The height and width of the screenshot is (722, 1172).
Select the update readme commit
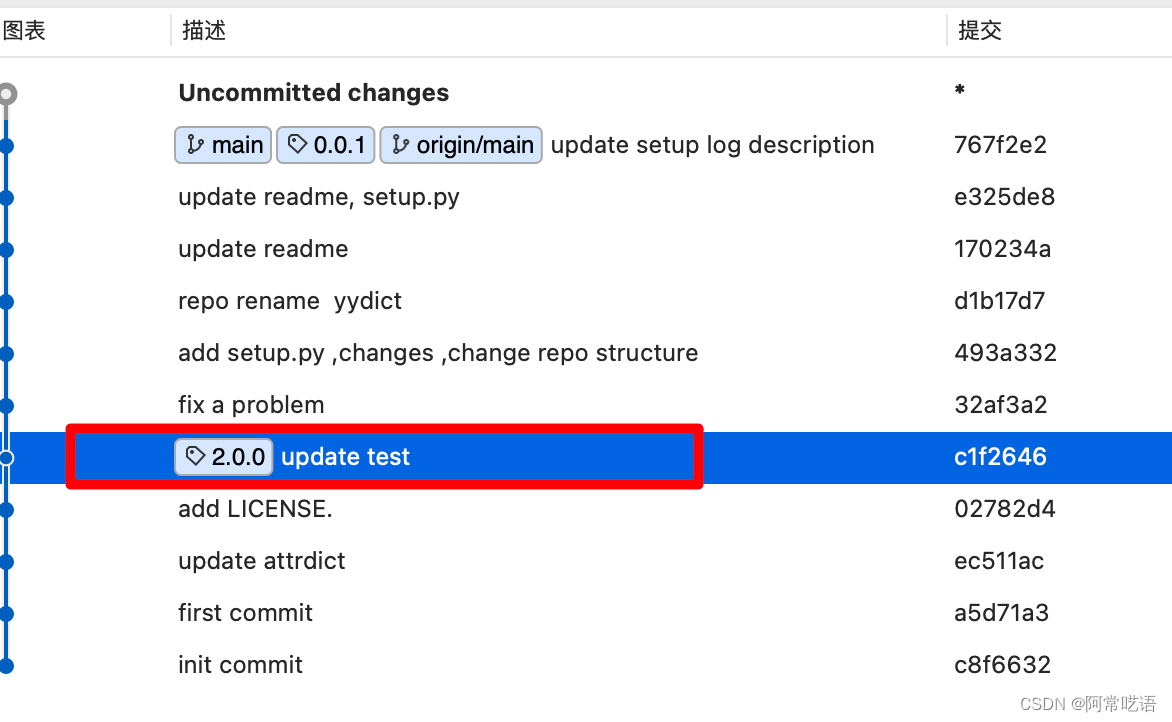586,249
